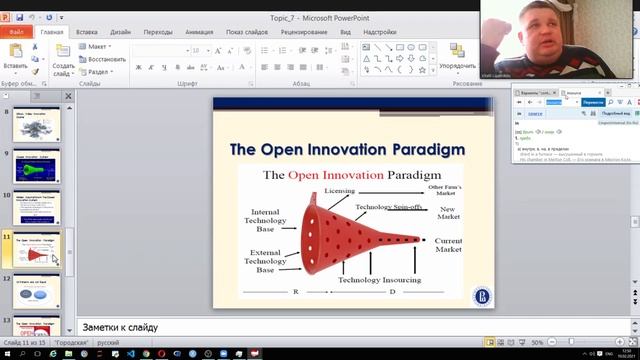
Task: Open the Упорядочить arrange dropdown
Action: pos(458,57)
